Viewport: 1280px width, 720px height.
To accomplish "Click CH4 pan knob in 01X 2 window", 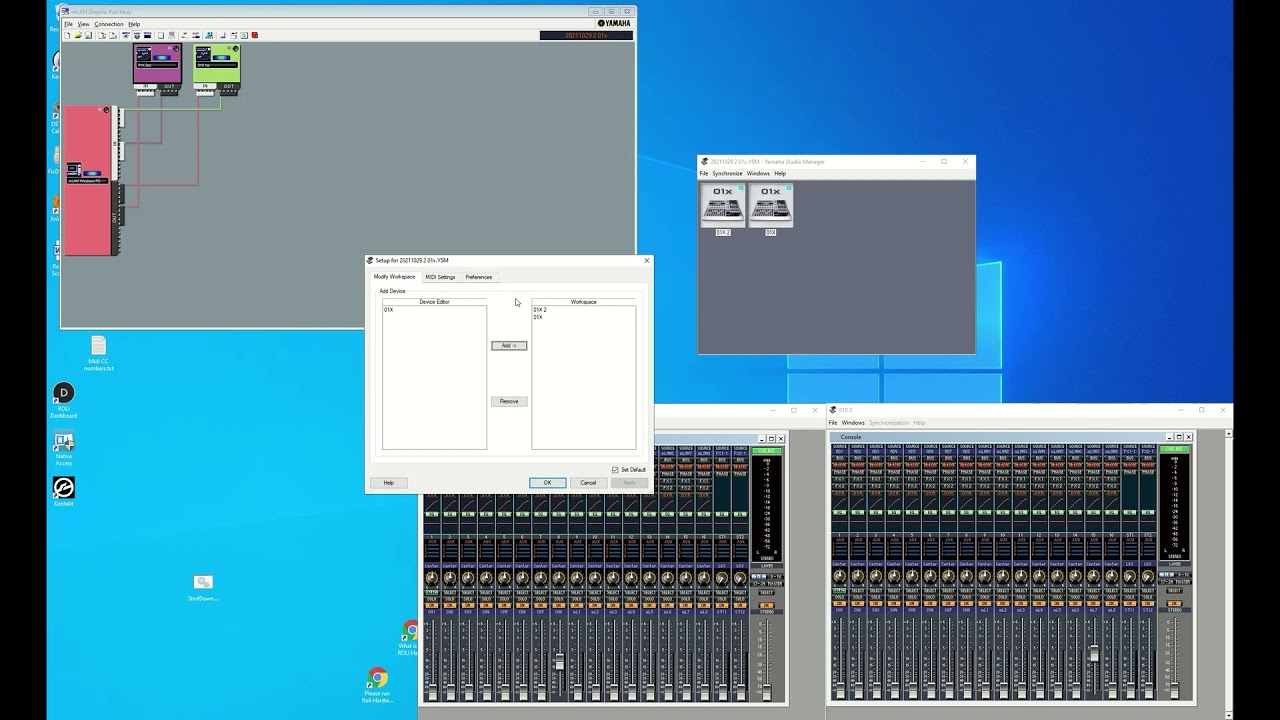I will pos(895,577).
